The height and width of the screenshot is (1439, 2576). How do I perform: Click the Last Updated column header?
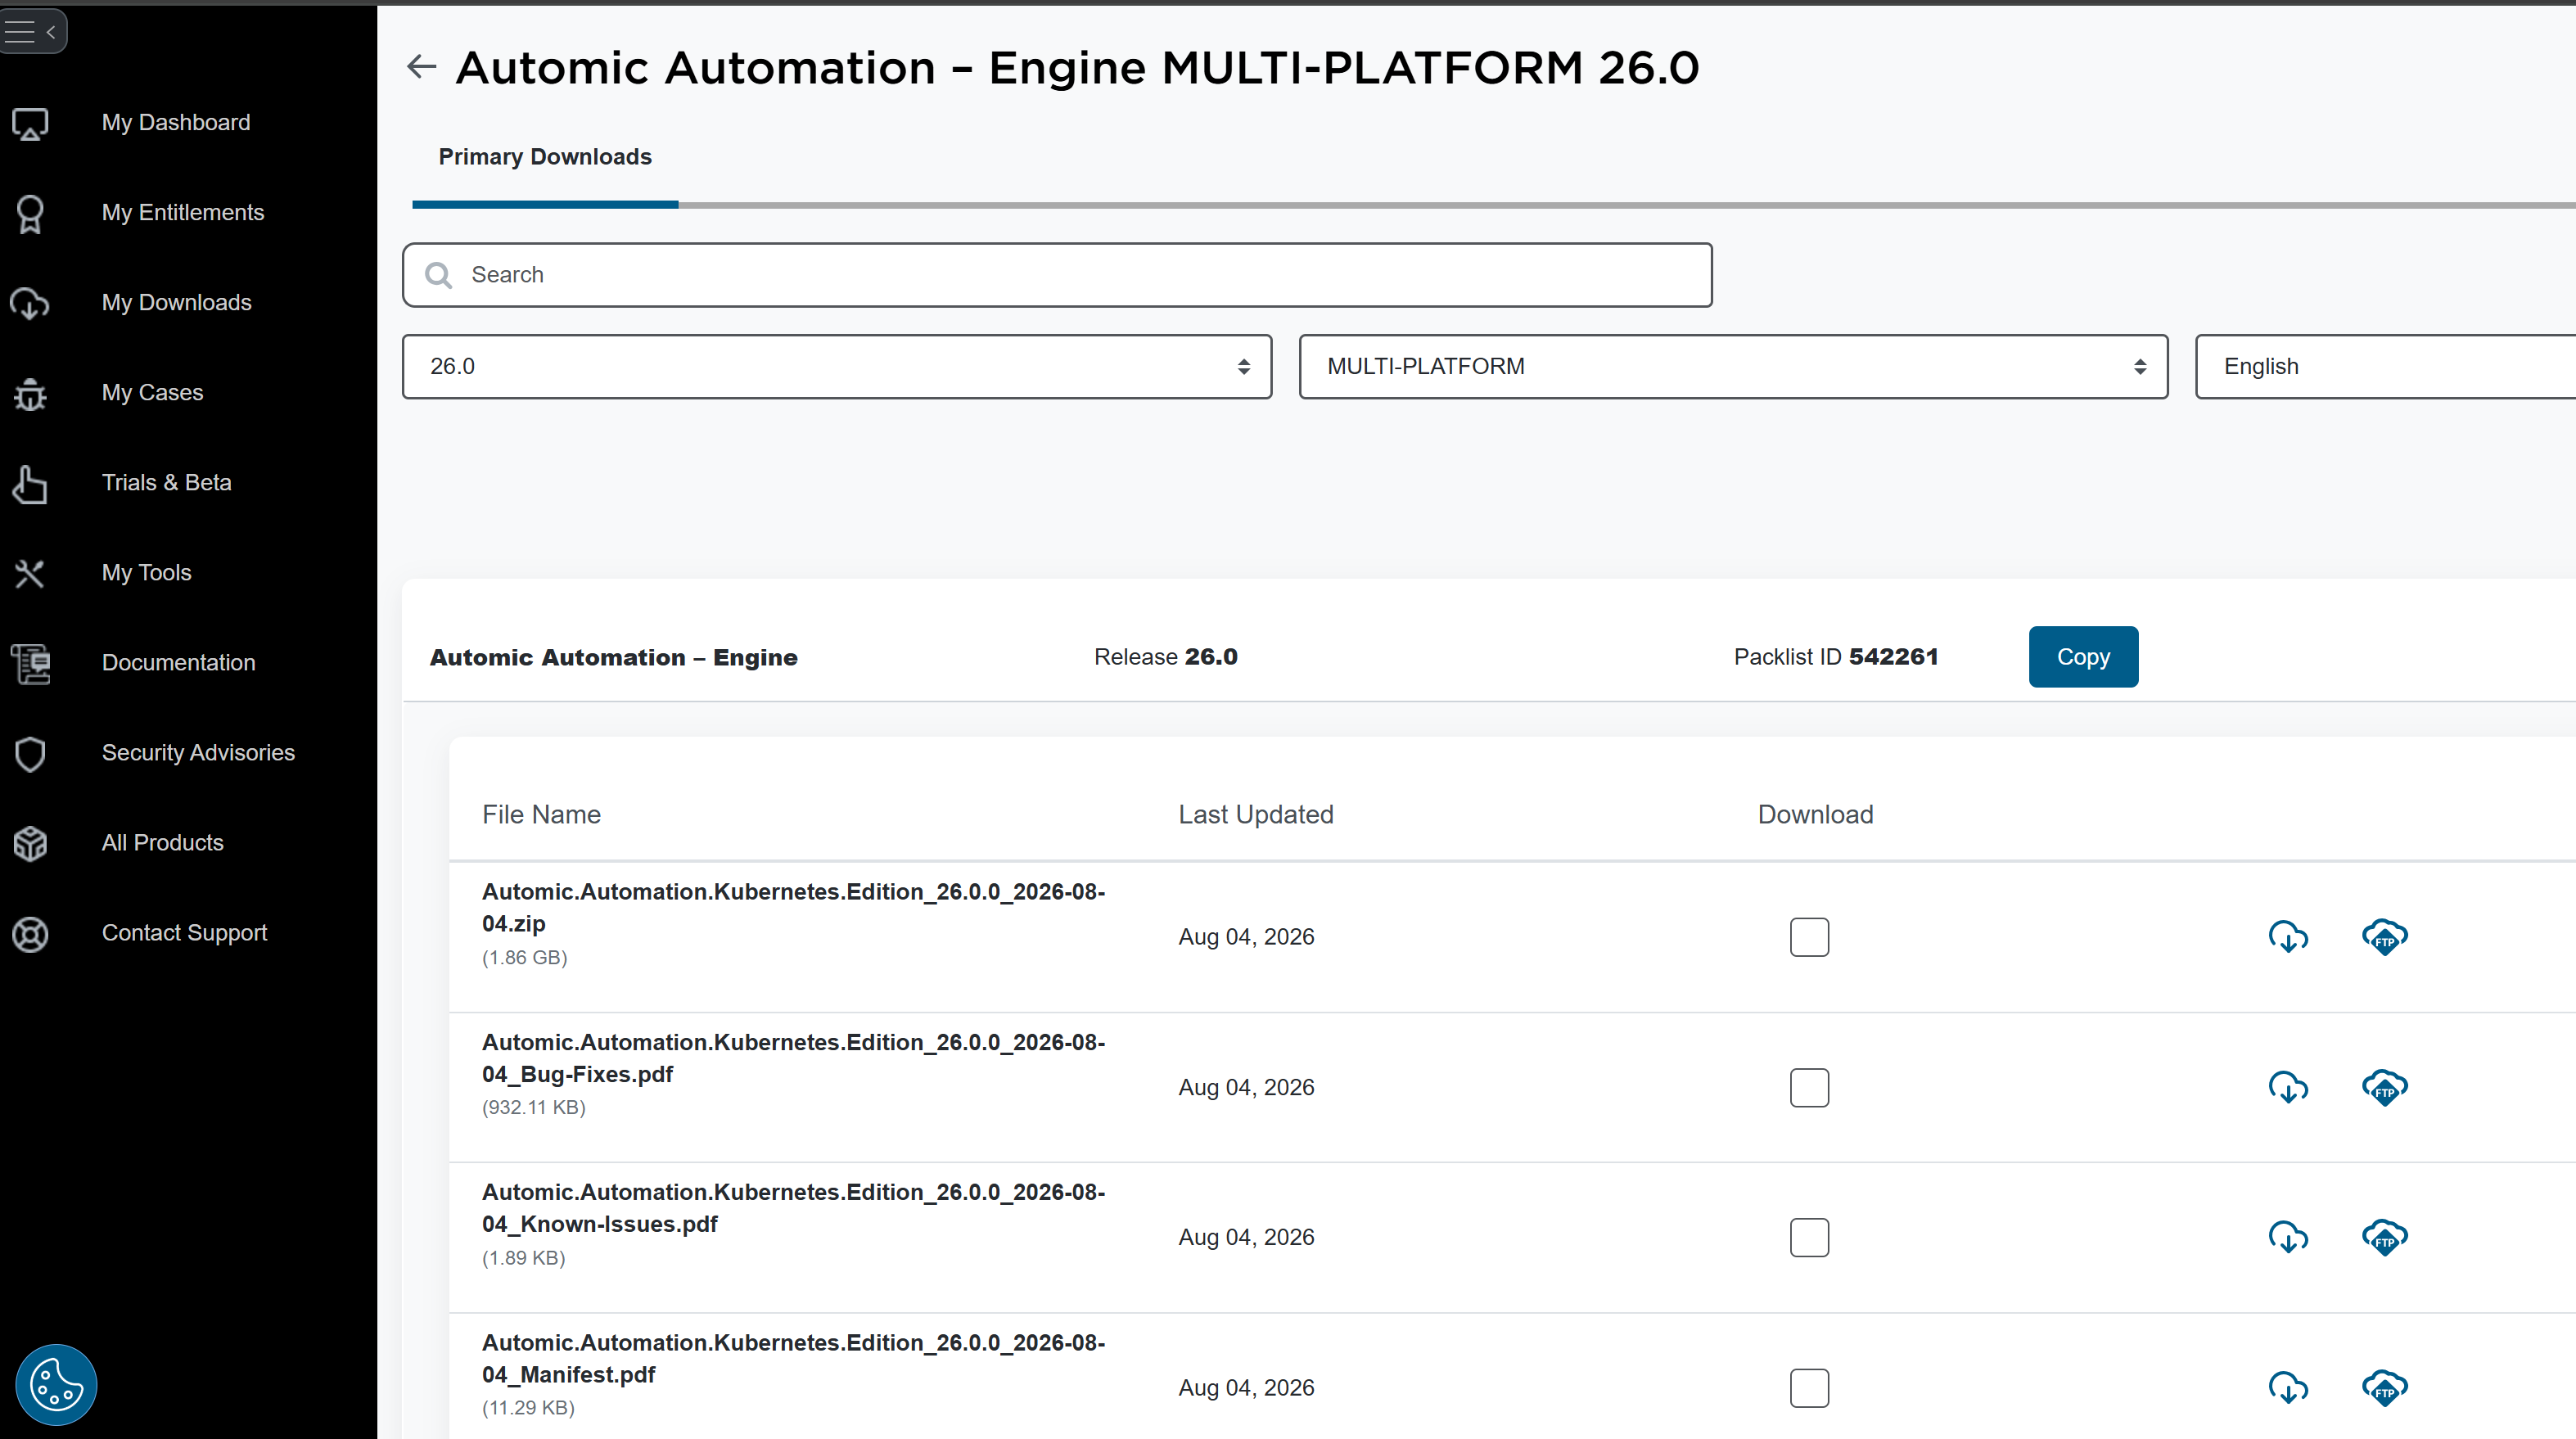1256,815
